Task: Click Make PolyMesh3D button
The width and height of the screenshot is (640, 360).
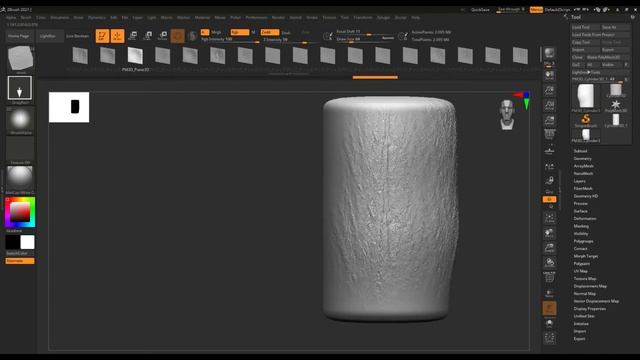Action: coord(607,57)
